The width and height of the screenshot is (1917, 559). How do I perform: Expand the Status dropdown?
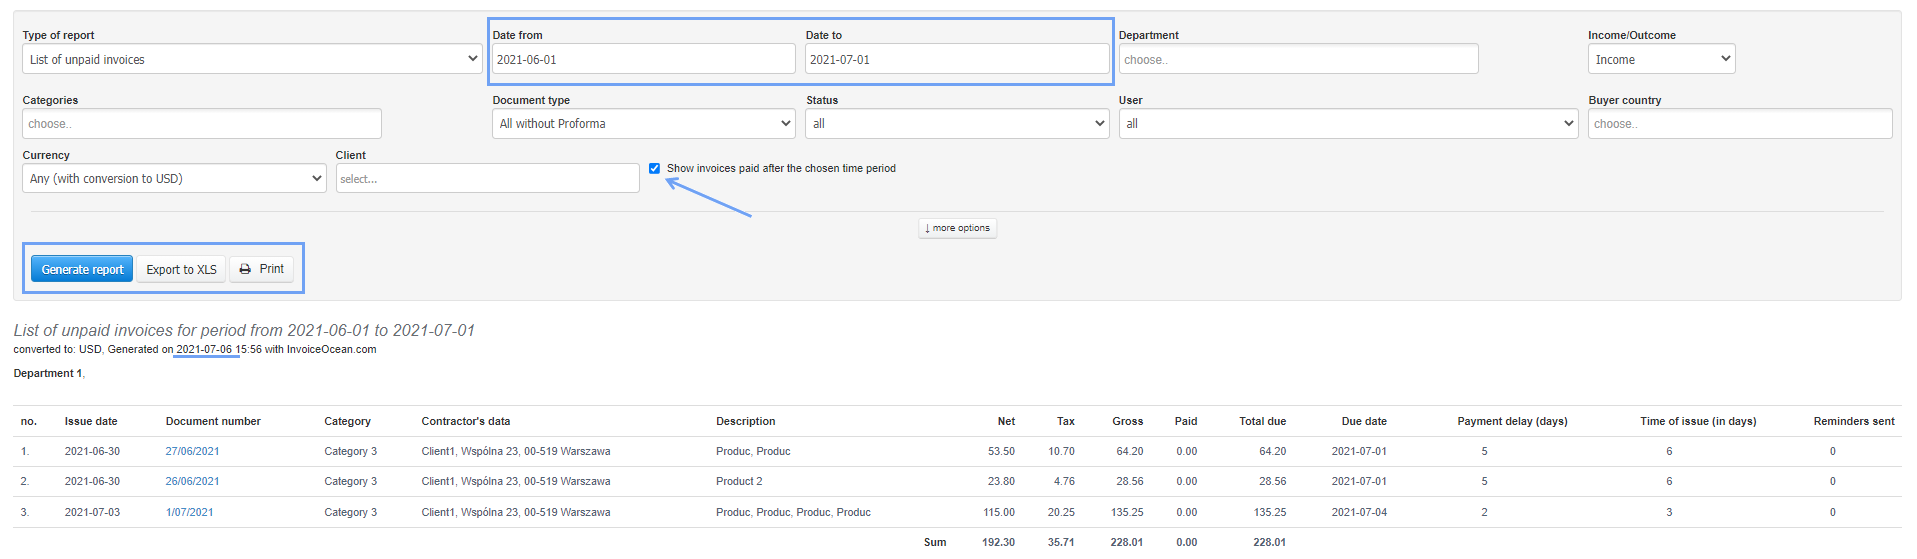[957, 124]
